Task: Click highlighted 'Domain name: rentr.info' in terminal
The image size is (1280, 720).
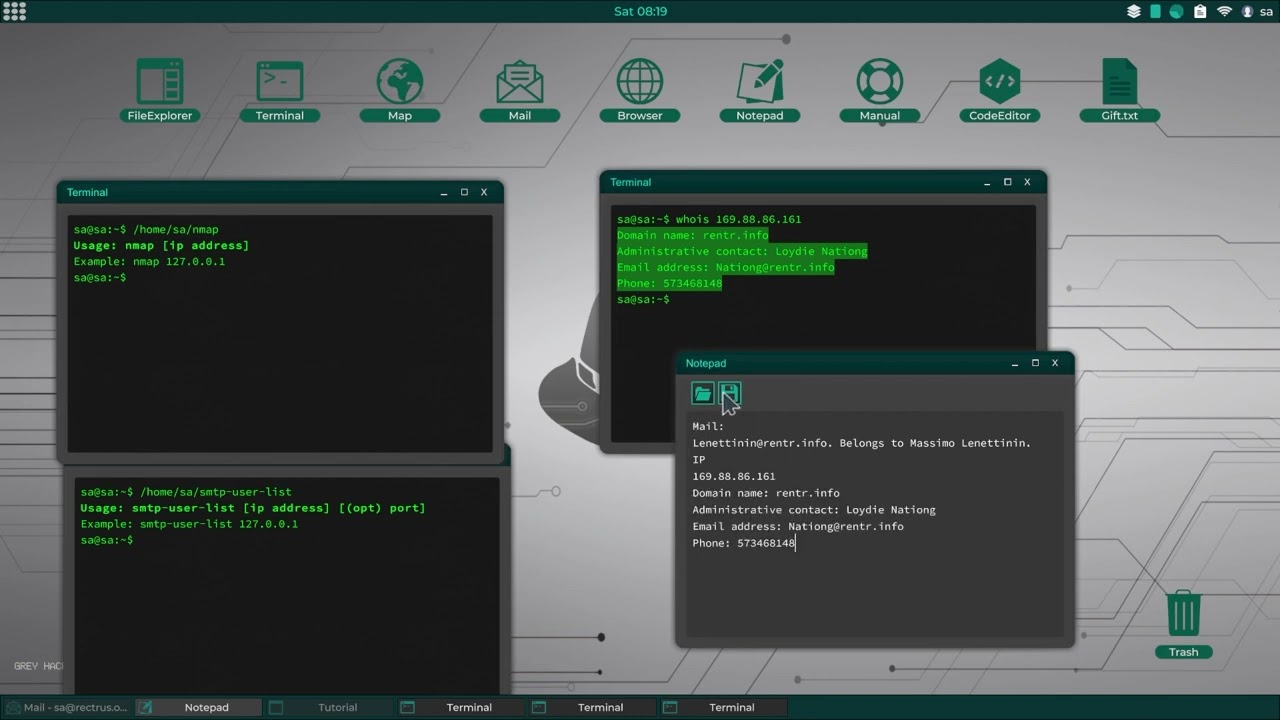Action: coord(693,235)
